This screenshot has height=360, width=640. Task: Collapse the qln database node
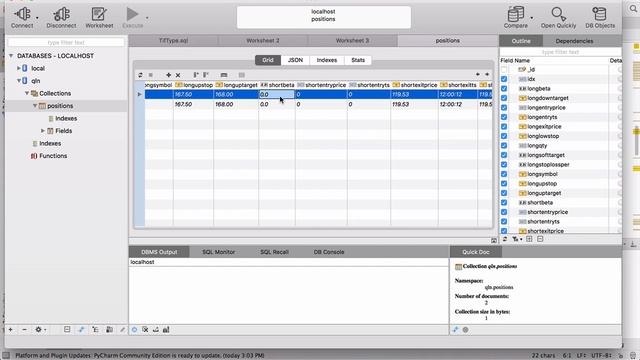(x=18, y=81)
